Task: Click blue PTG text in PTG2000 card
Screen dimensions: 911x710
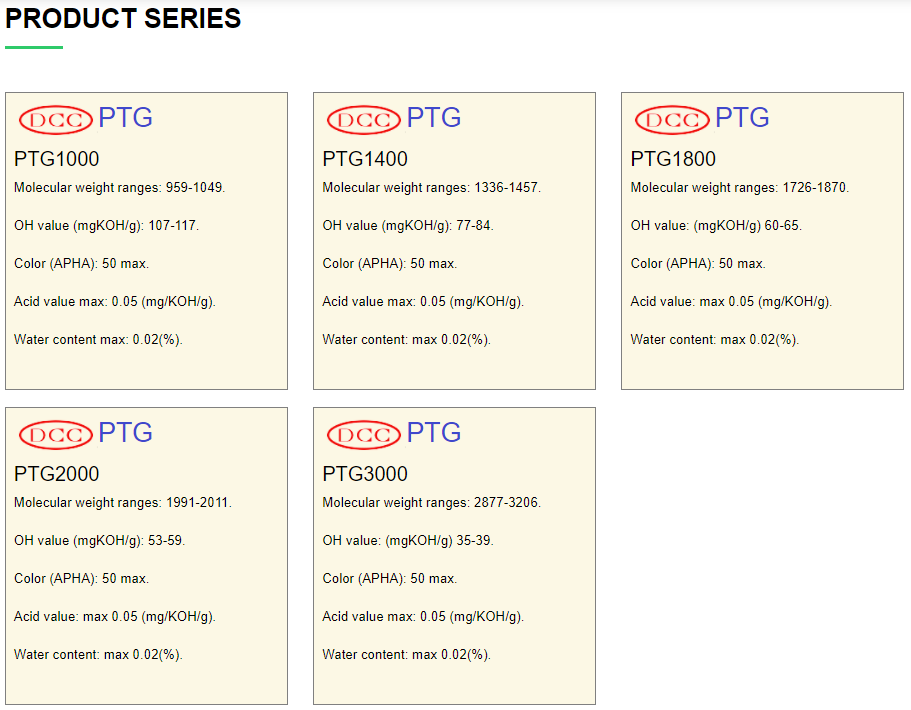Action: 126,433
